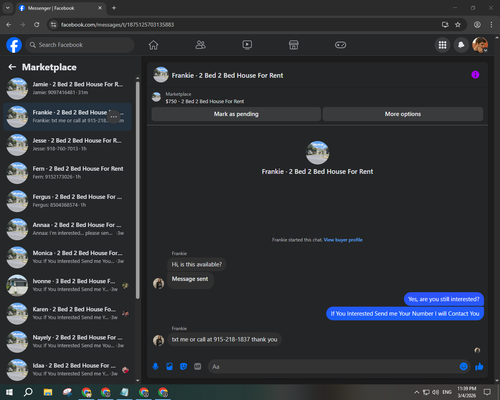Open the account profile picture menu
The width and height of the screenshot is (500, 400).
pyautogui.click(x=480, y=45)
